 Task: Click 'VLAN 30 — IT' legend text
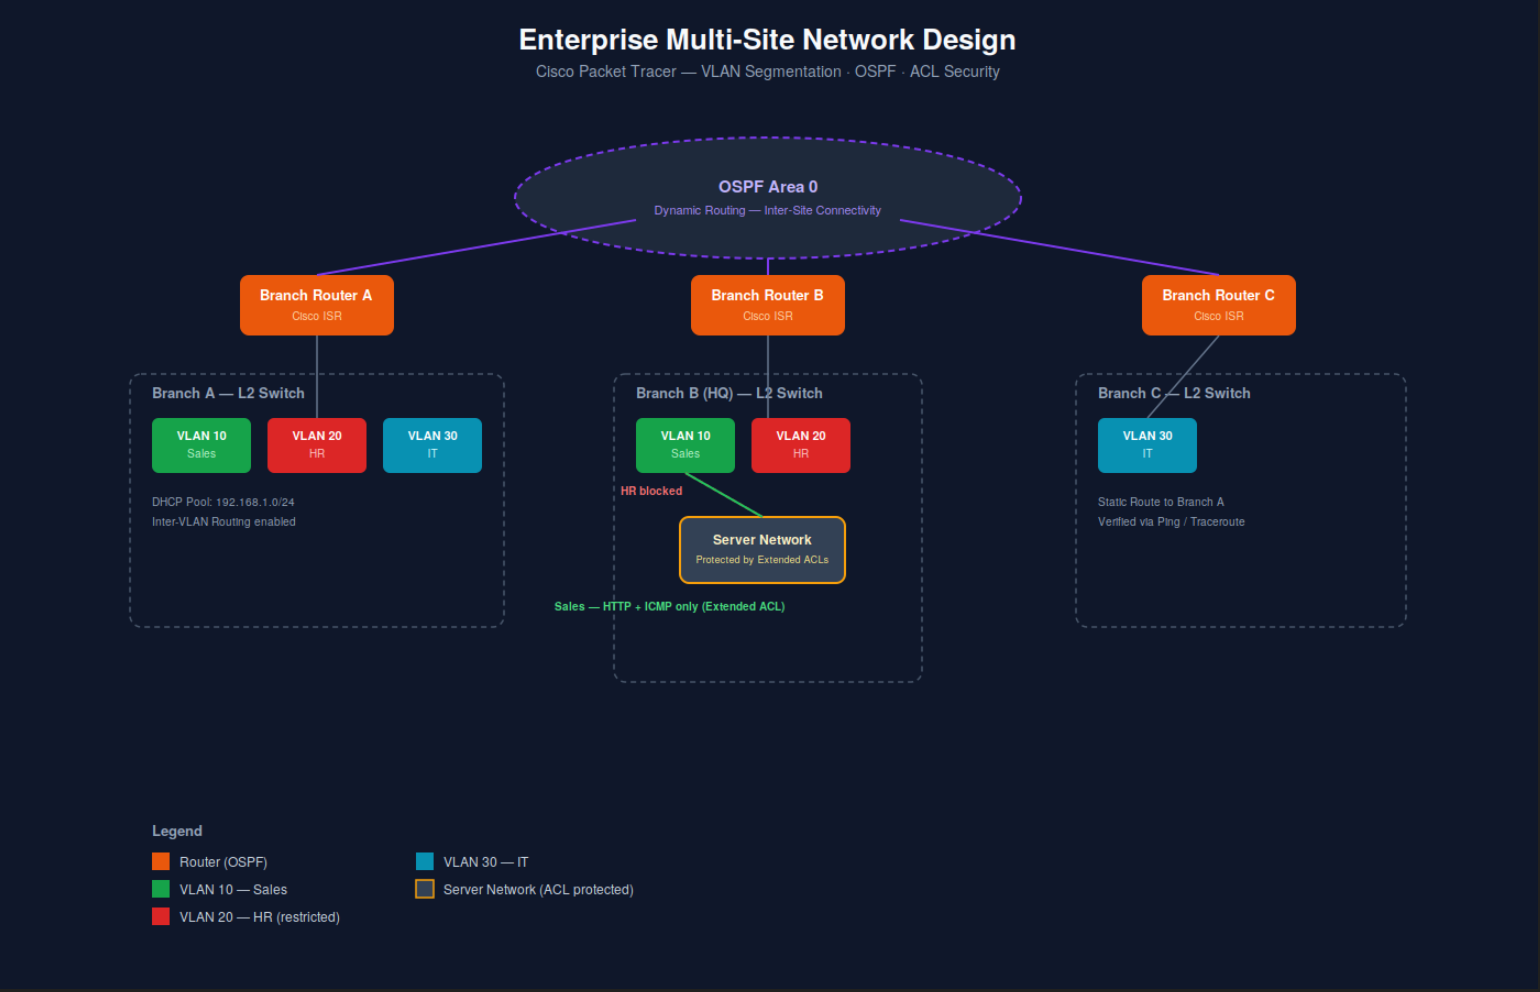[486, 862]
